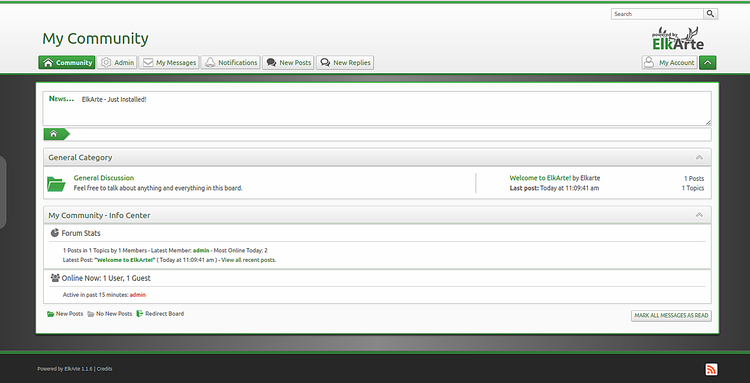This screenshot has width=750, height=383.
Task: Click the ElkArte logo
Action: [678, 39]
